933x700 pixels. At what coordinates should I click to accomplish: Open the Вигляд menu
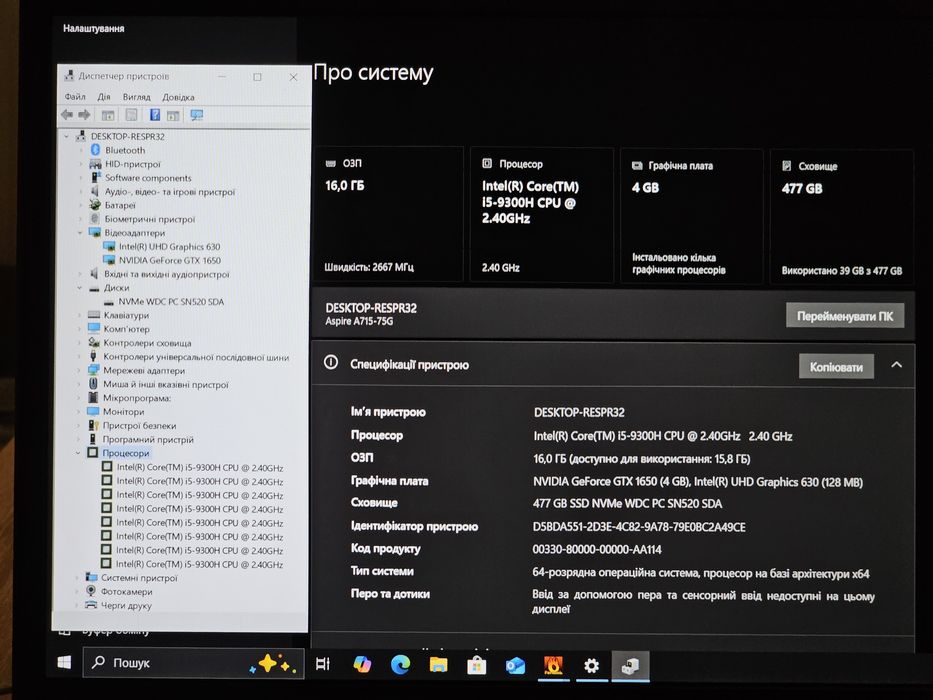[x=136, y=96]
